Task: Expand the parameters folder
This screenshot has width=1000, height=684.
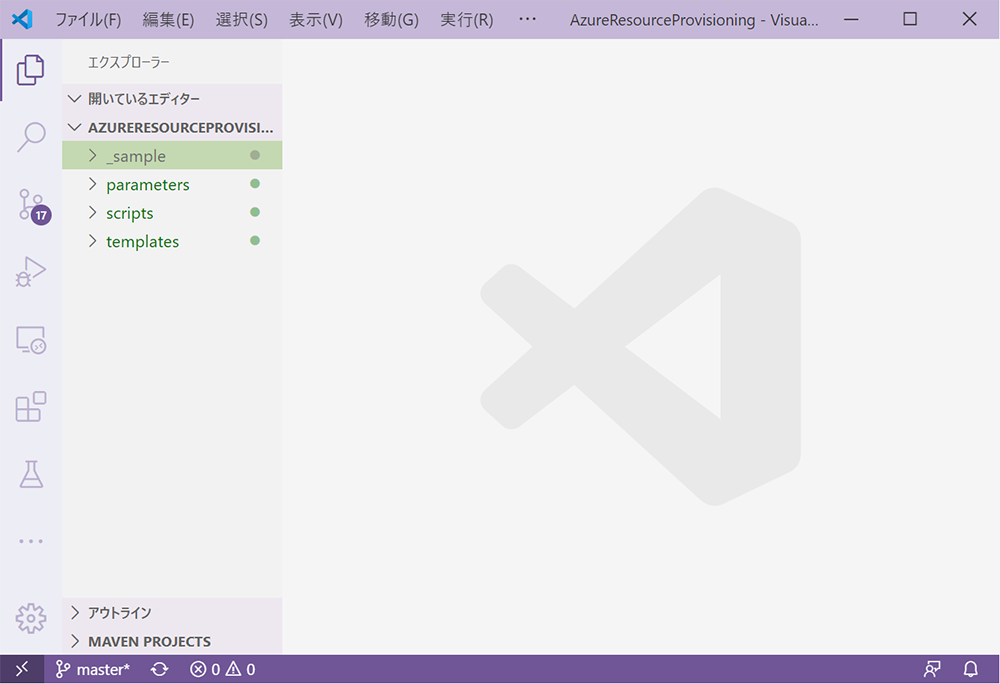Action: (172, 184)
